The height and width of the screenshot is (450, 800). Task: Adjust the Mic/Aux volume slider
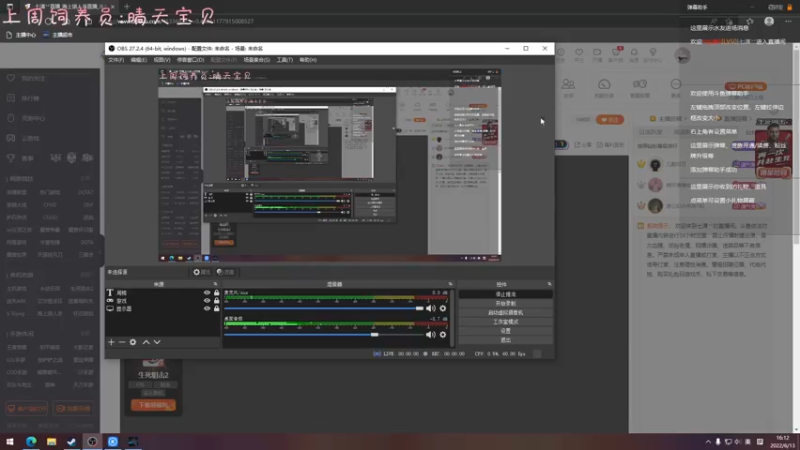[324, 308]
